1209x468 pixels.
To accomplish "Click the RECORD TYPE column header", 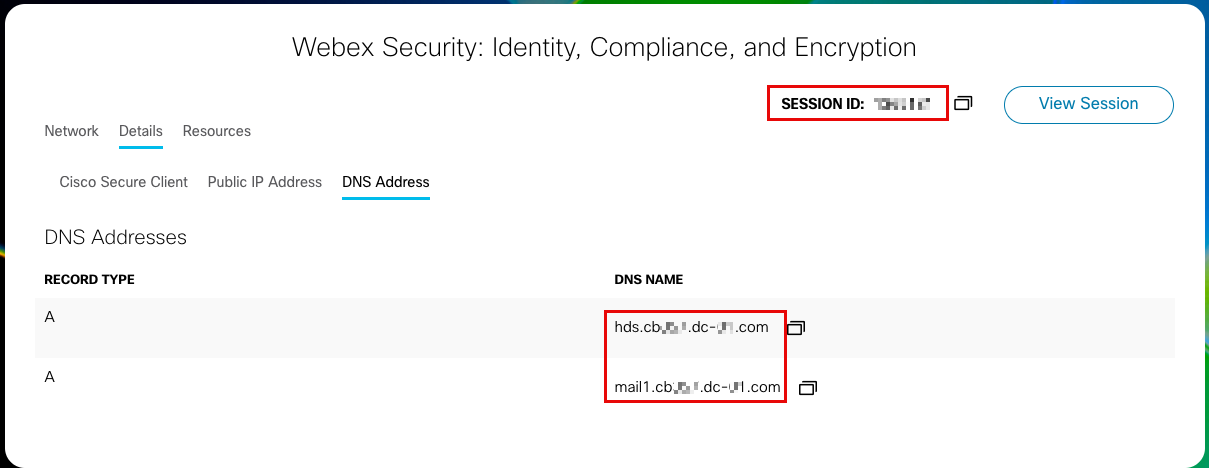I will pyautogui.click(x=89, y=280).
